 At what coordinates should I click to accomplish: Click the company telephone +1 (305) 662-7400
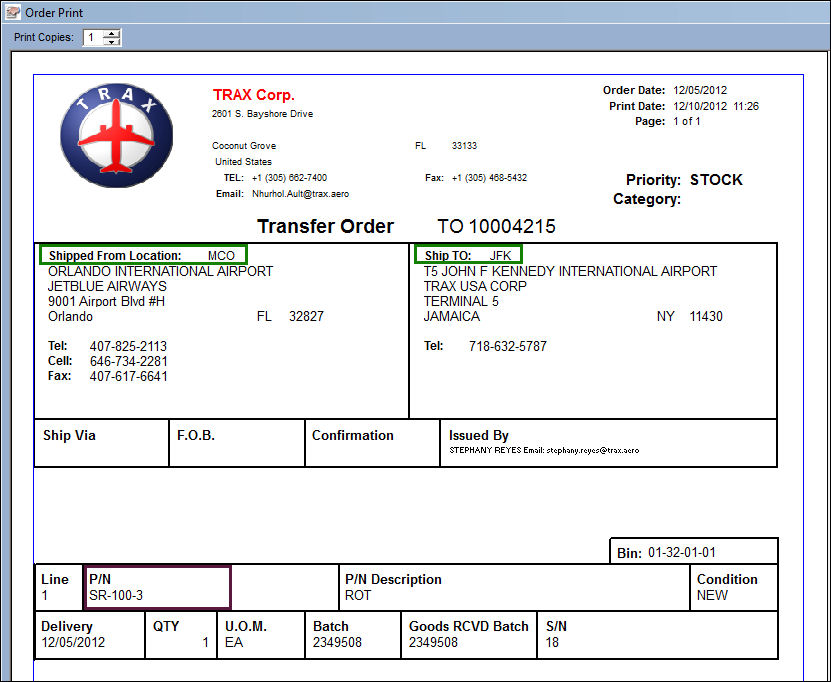coord(289,178)
